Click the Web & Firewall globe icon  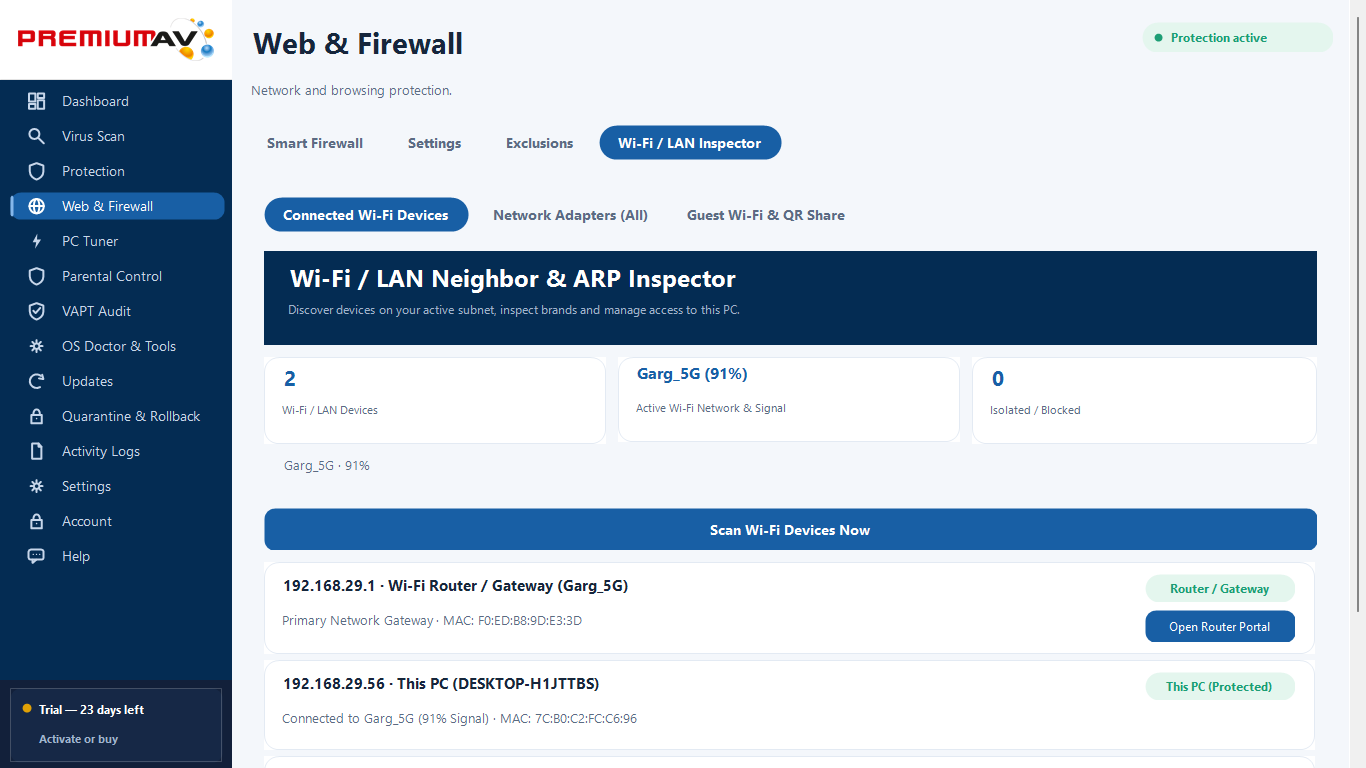37,206
